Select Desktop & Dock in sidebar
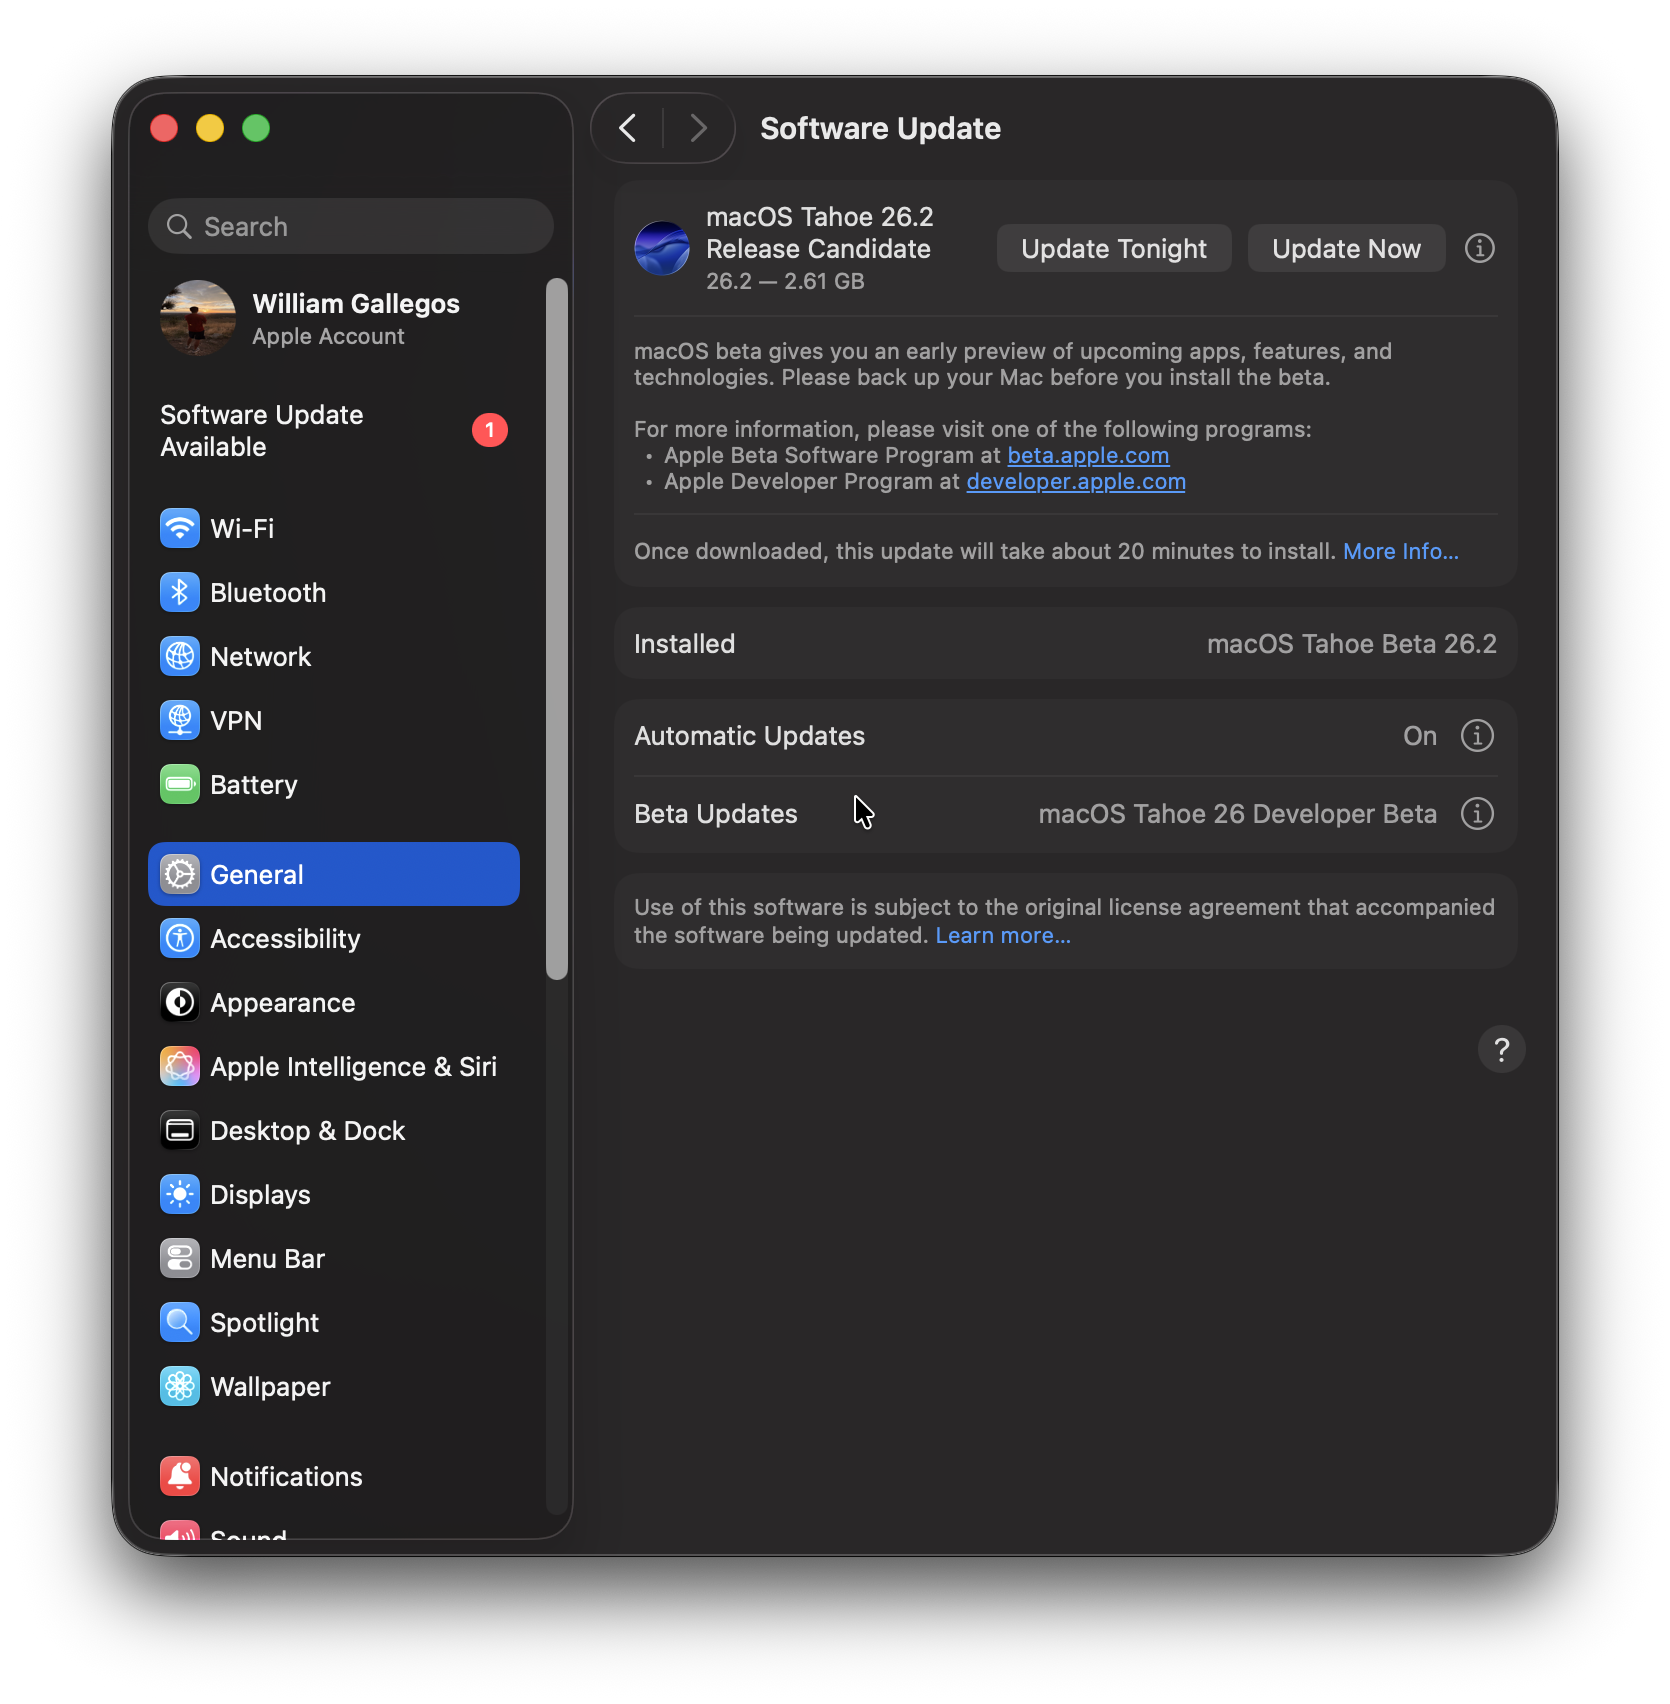 (x=307, y=1130)
